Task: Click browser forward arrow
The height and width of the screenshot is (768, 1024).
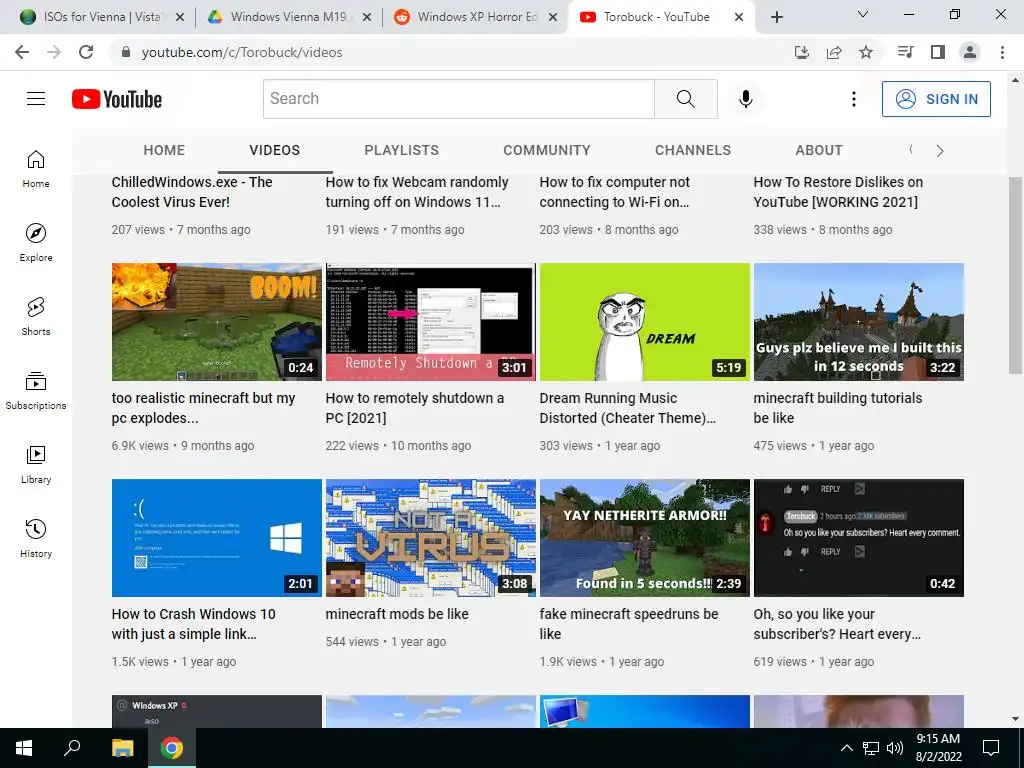Action: (x=54, y=52)
